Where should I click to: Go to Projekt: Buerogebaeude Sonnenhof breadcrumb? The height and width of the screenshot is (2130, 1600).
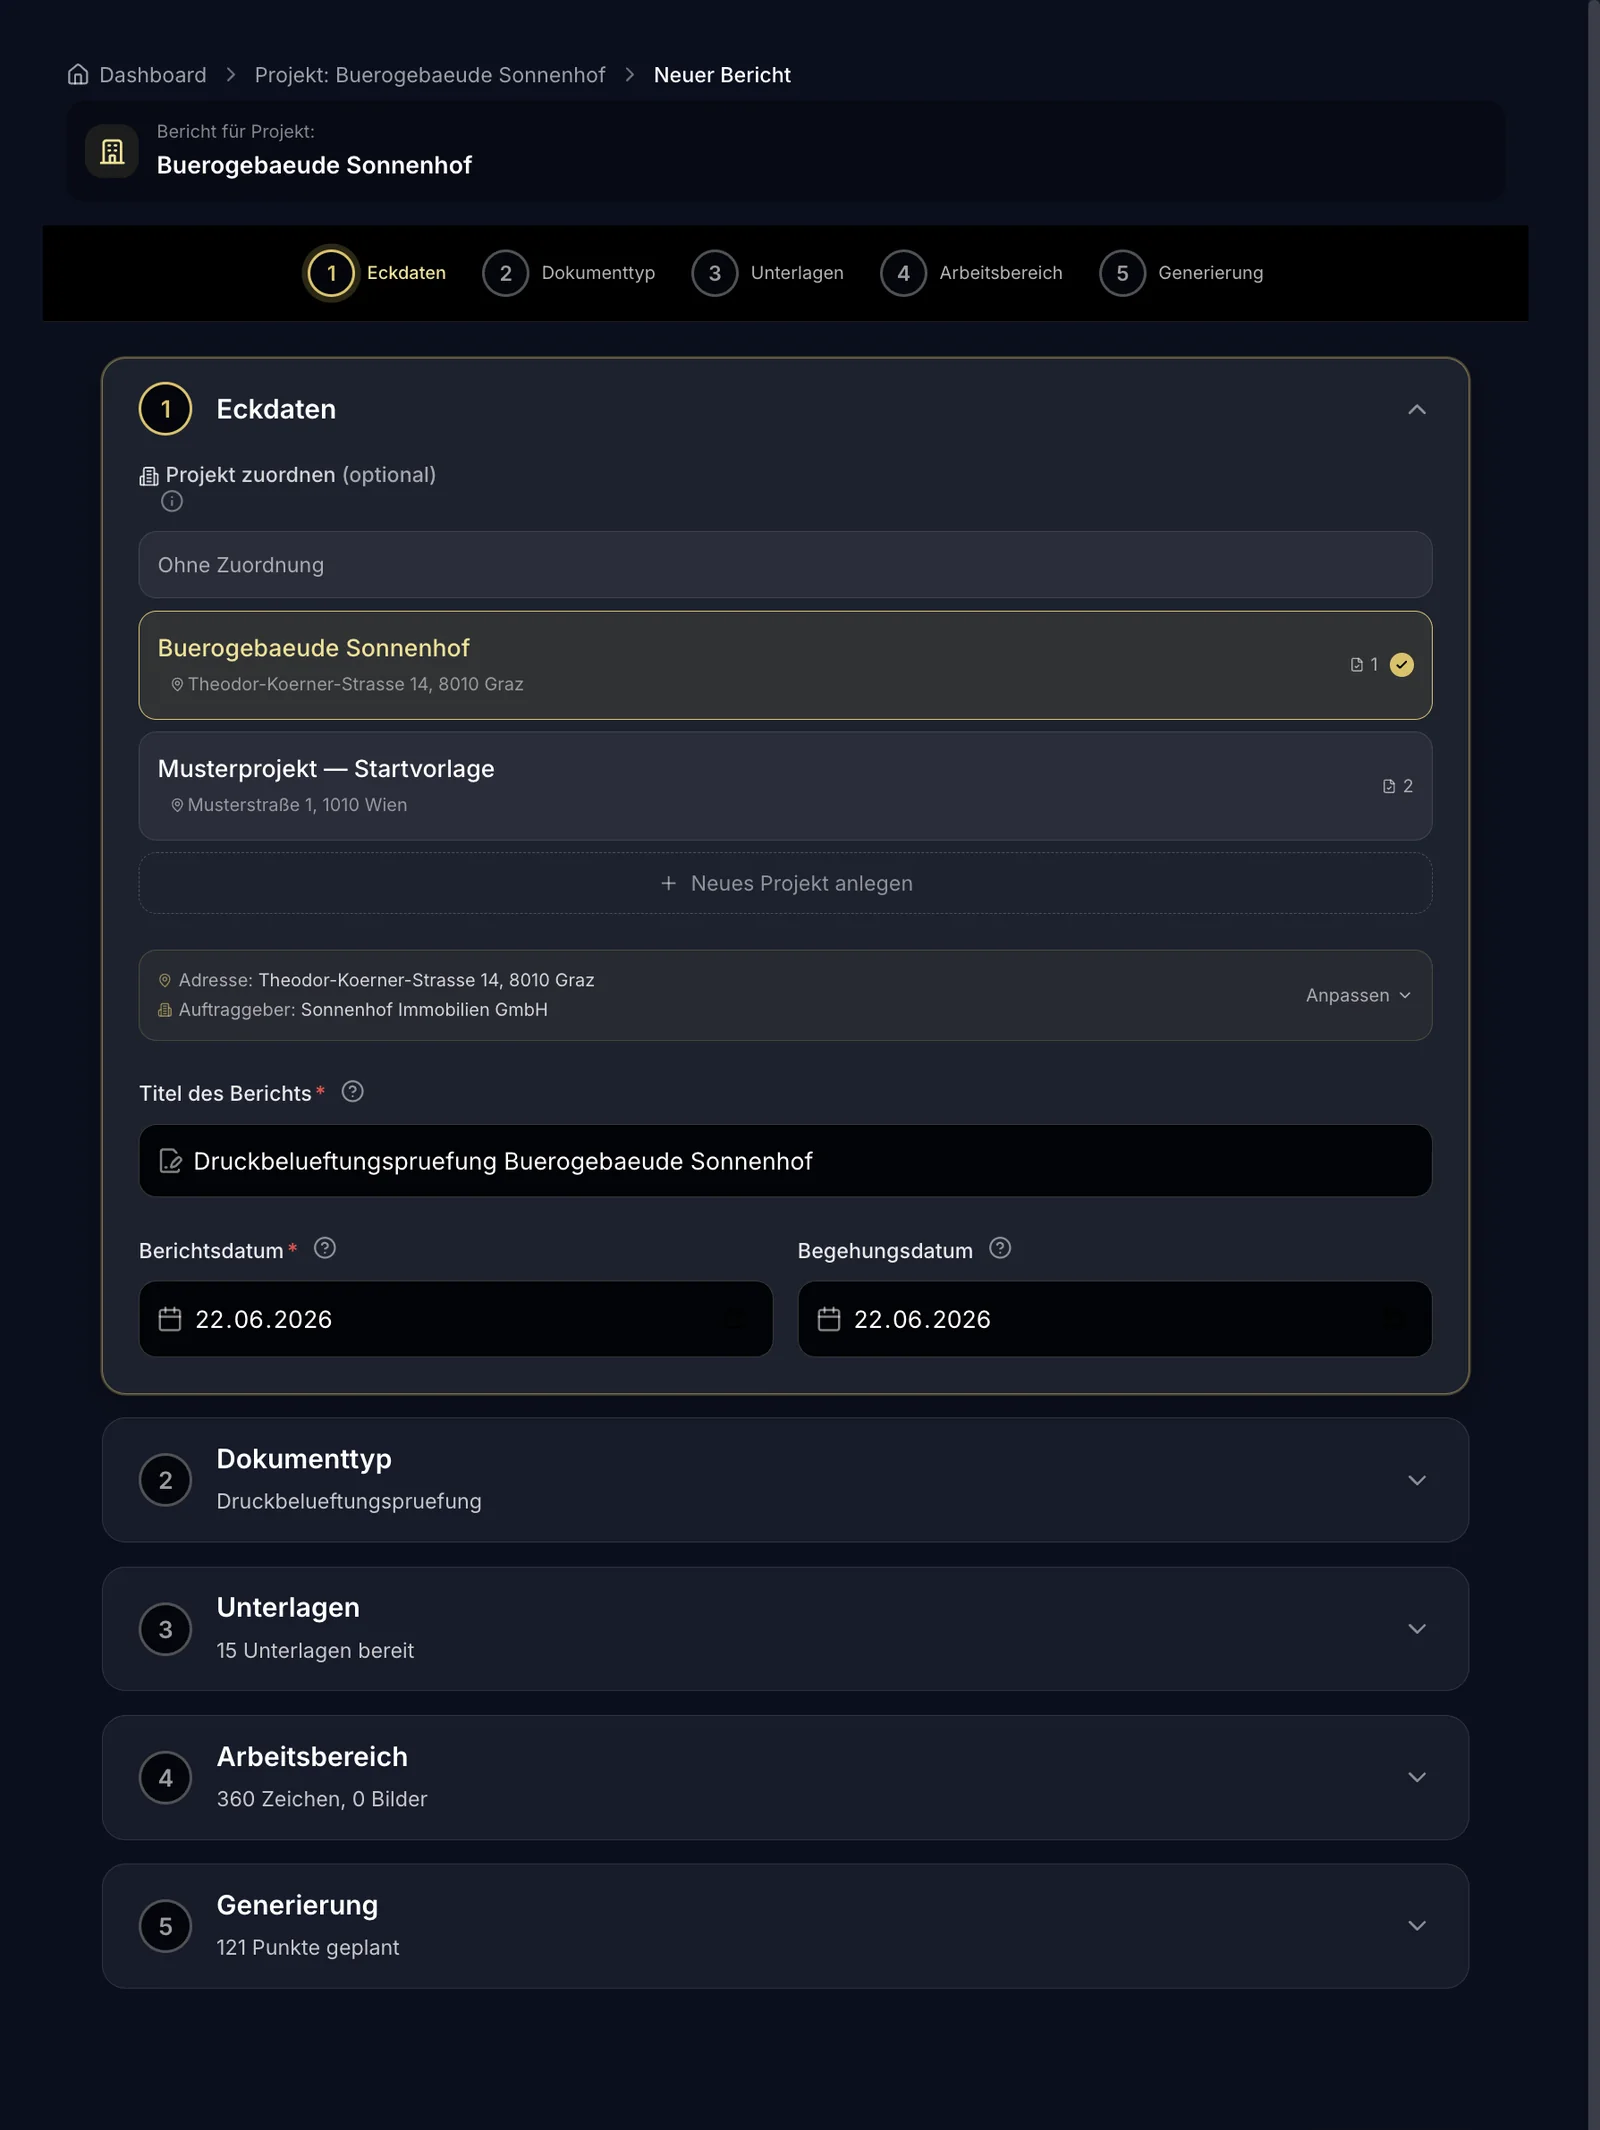point(430,75)
